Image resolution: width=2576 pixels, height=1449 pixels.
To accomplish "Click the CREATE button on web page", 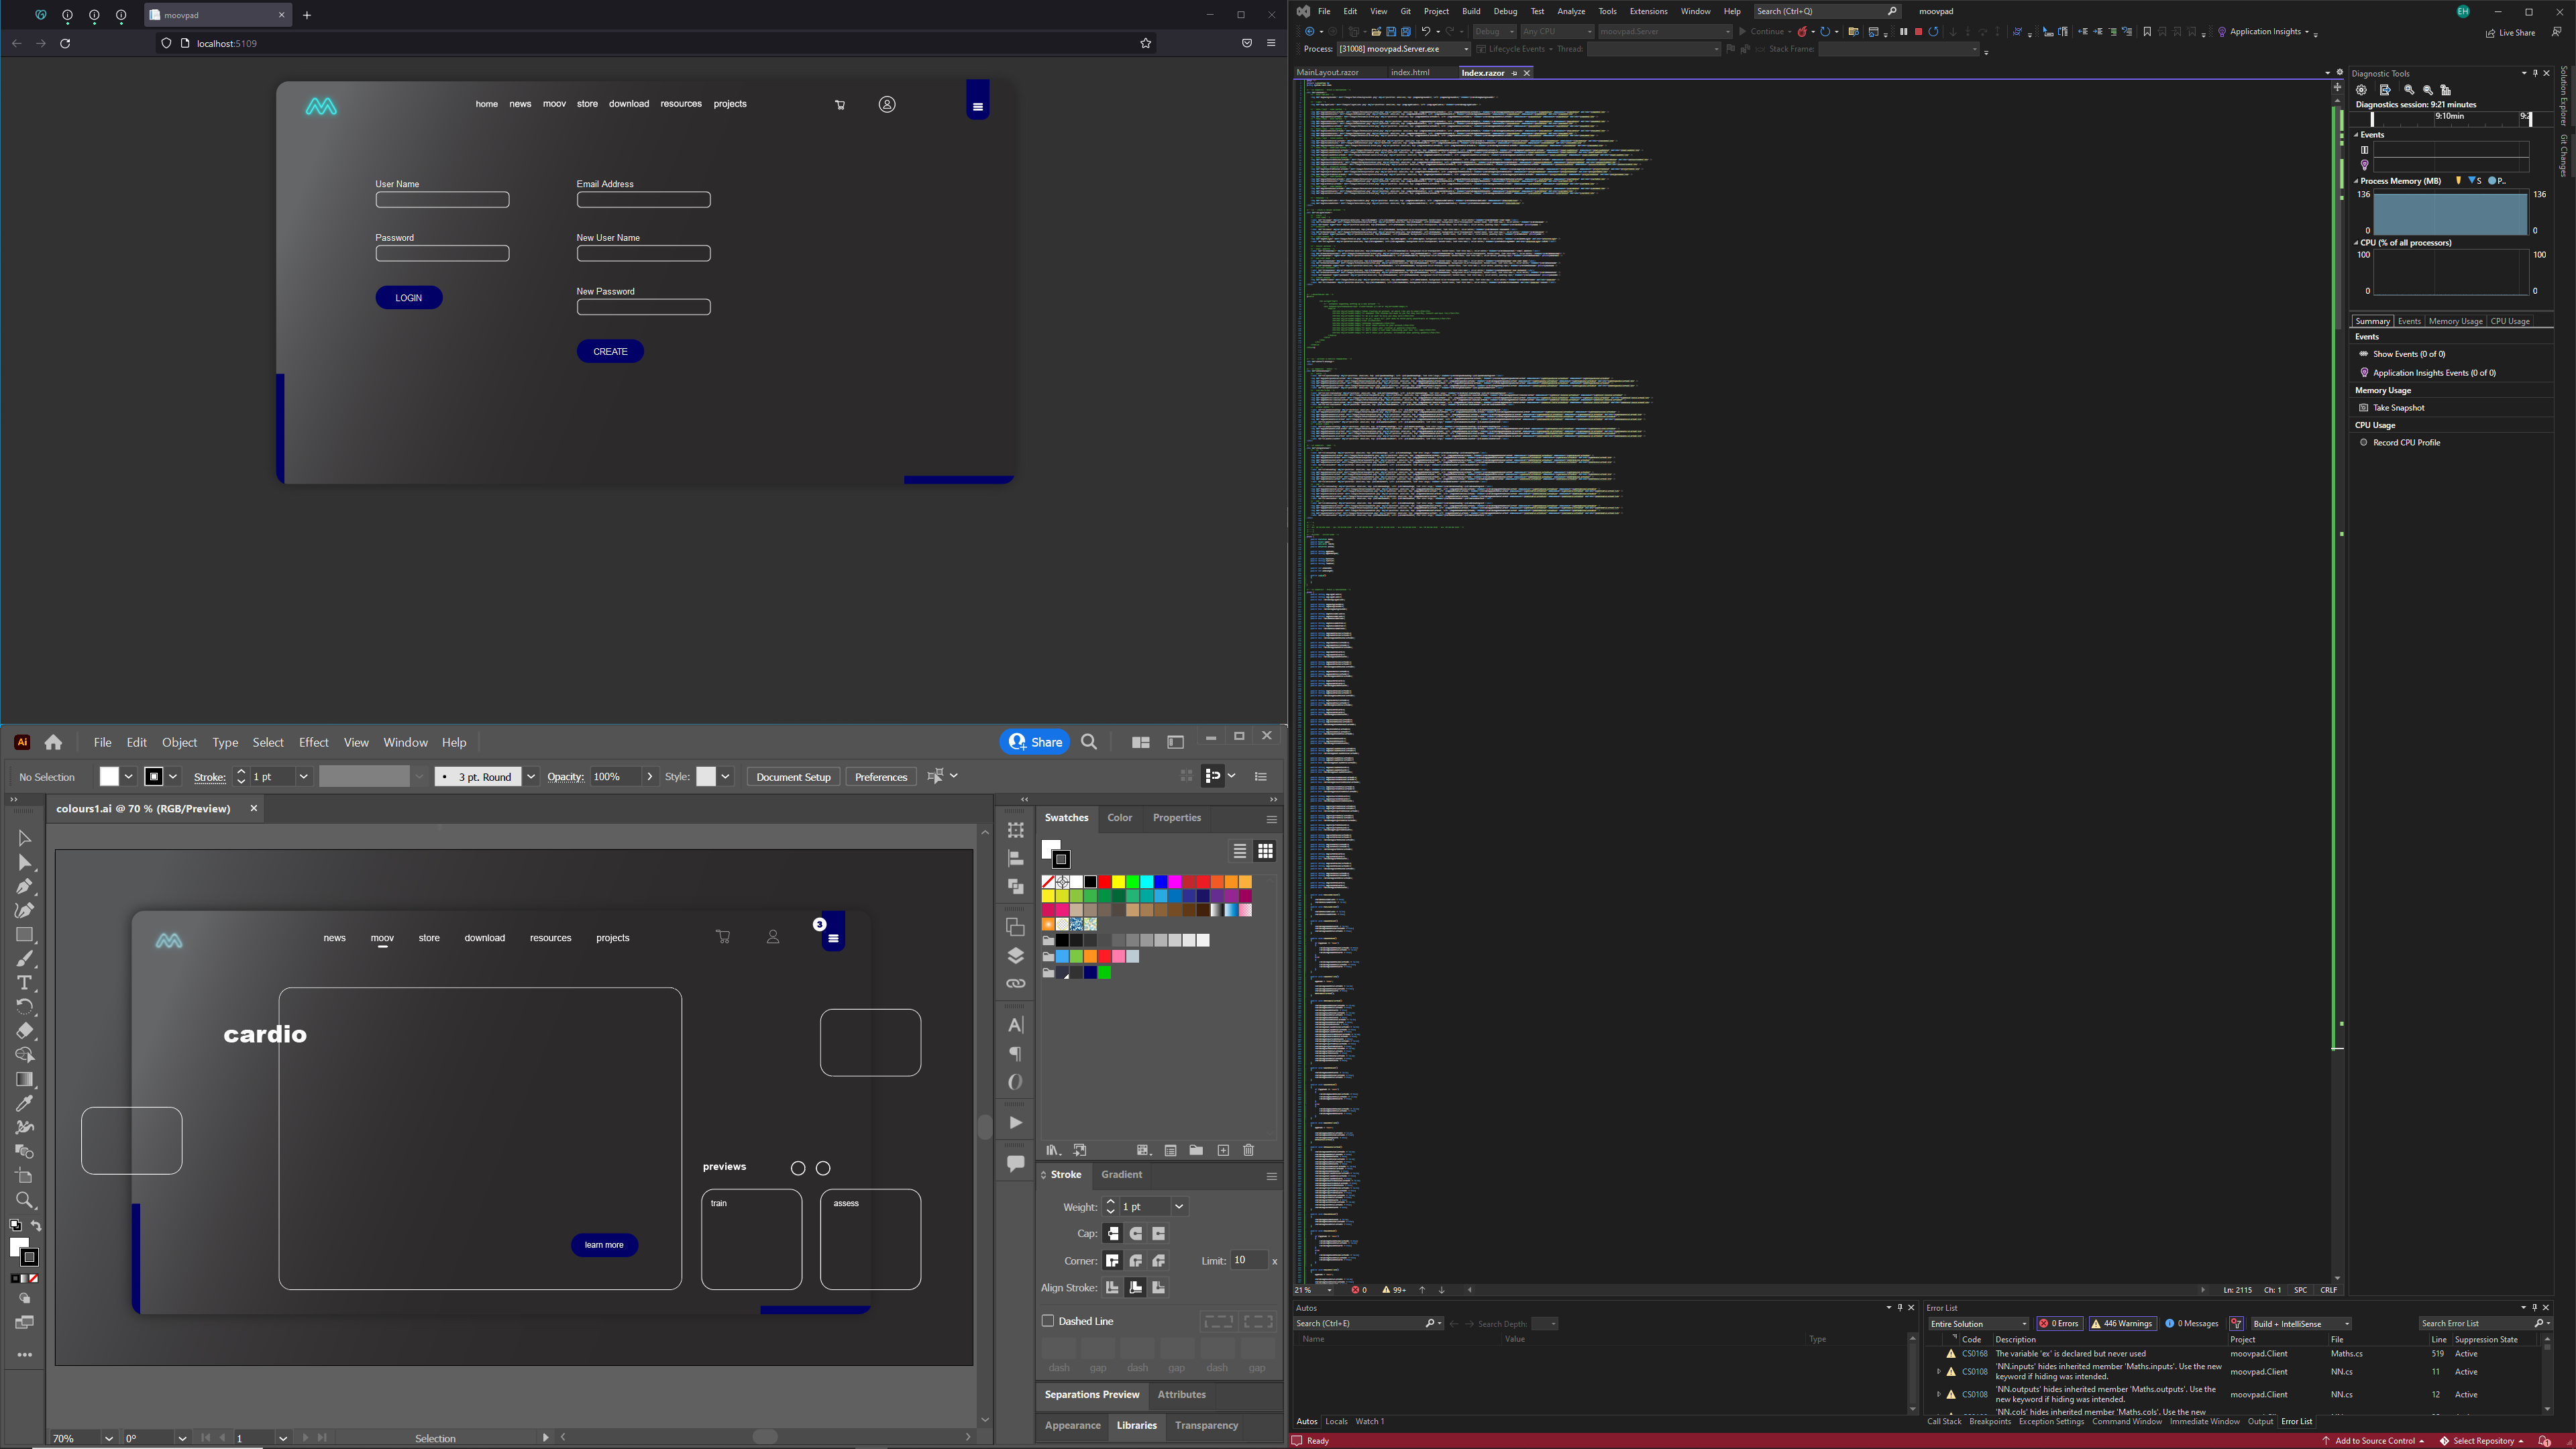I will click(610, 352).
